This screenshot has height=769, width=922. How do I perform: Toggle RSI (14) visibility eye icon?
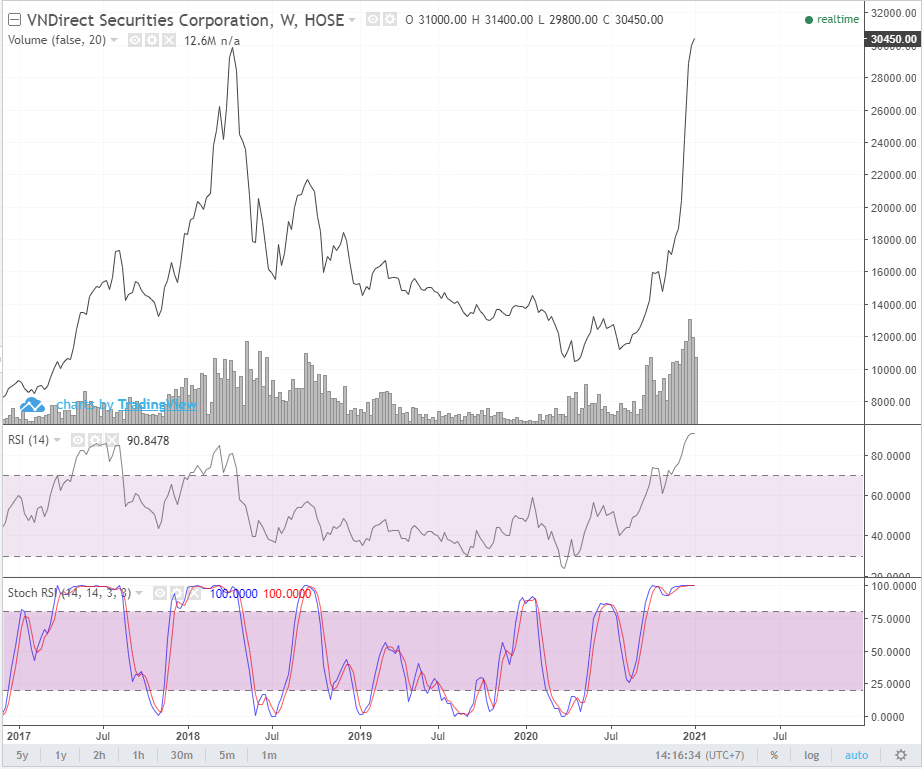(x=78, y=440)
